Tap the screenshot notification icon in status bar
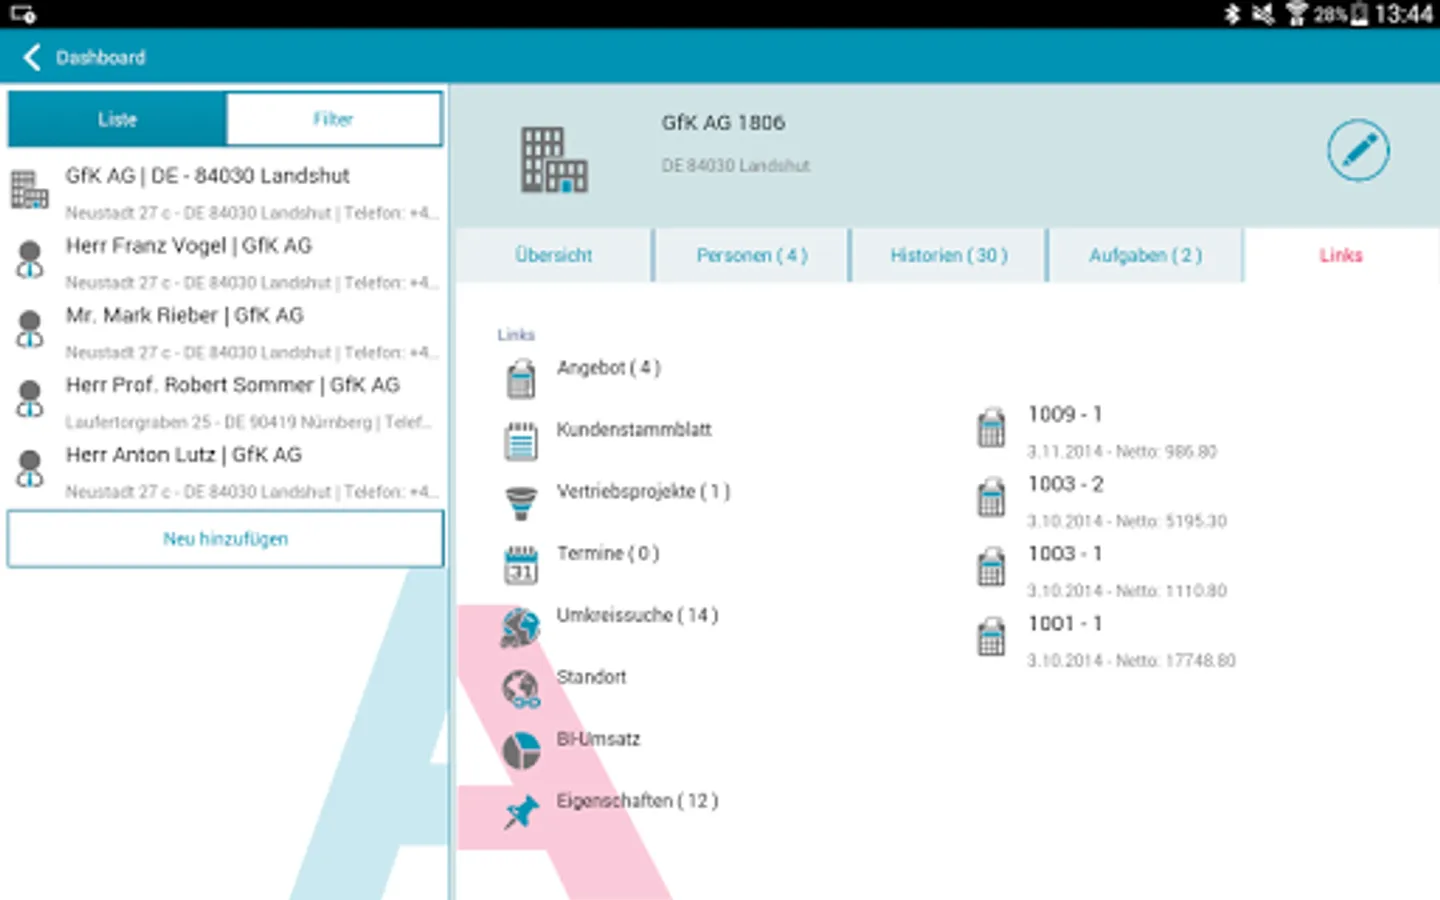The height and width of the screenshot is (900, 1440). [x=22, y=13]
